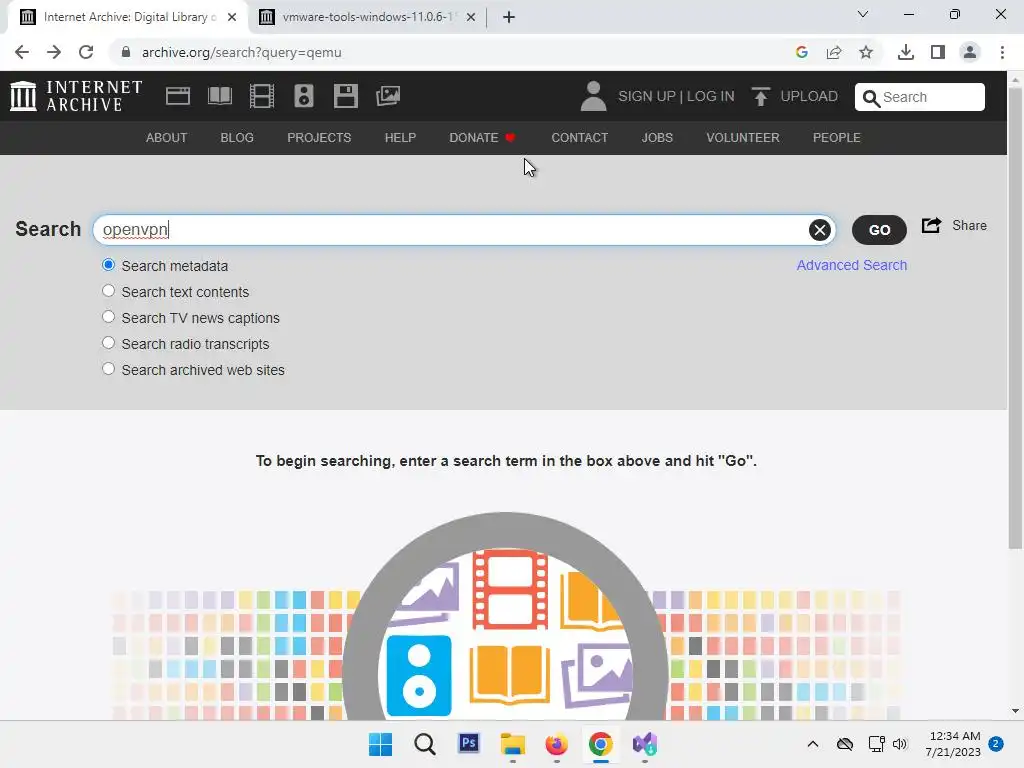
Task: Open the Images icon in header
Action: [388, 96]
